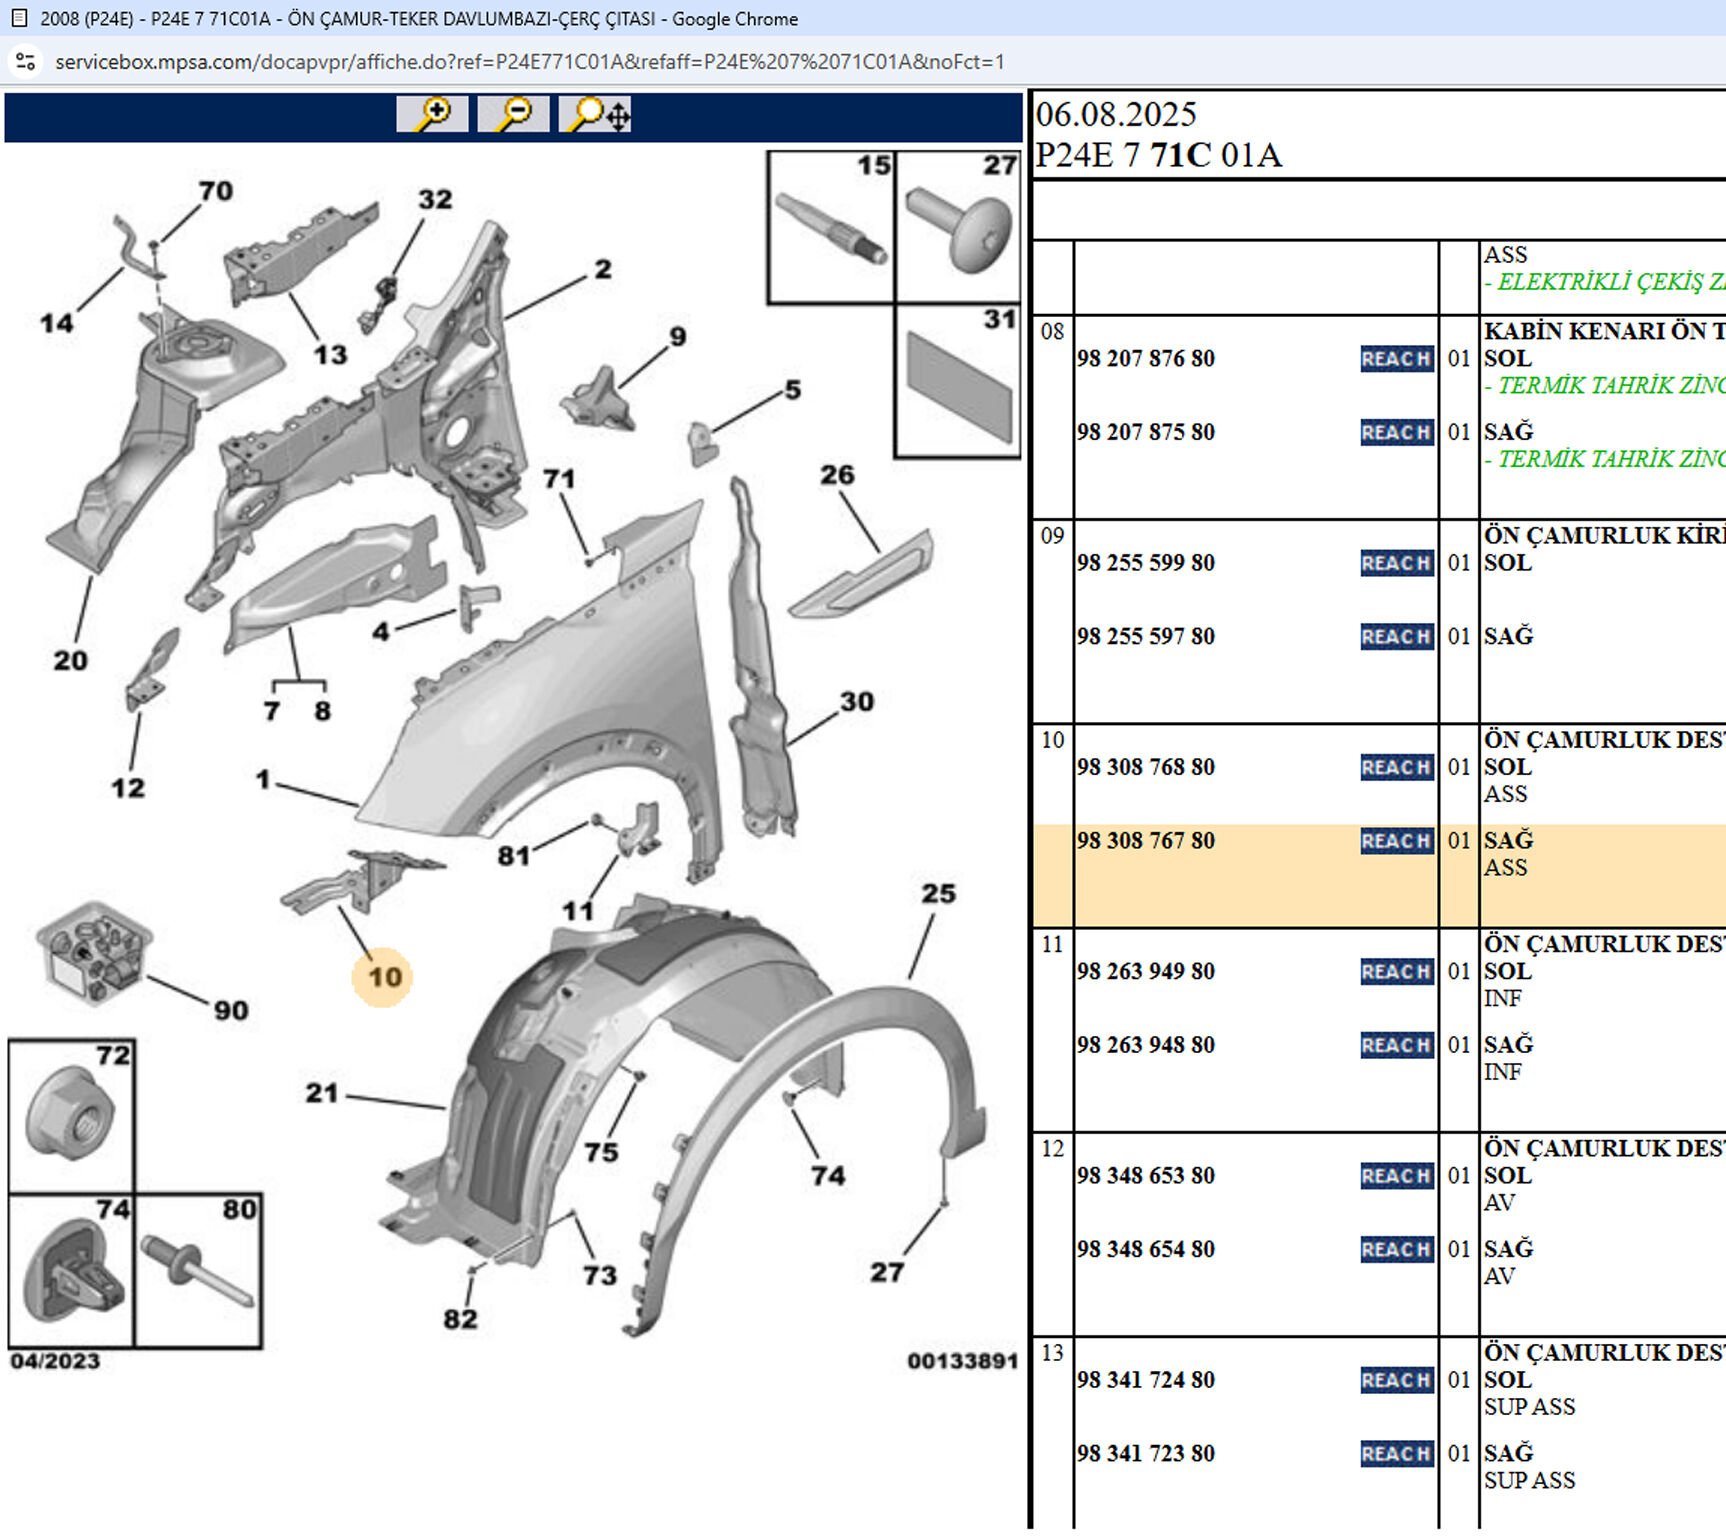The height and width of the screenshot is (1536, 1726).
Task: Click the zoom in magnifier icon
Action: (x=432, y=114)
